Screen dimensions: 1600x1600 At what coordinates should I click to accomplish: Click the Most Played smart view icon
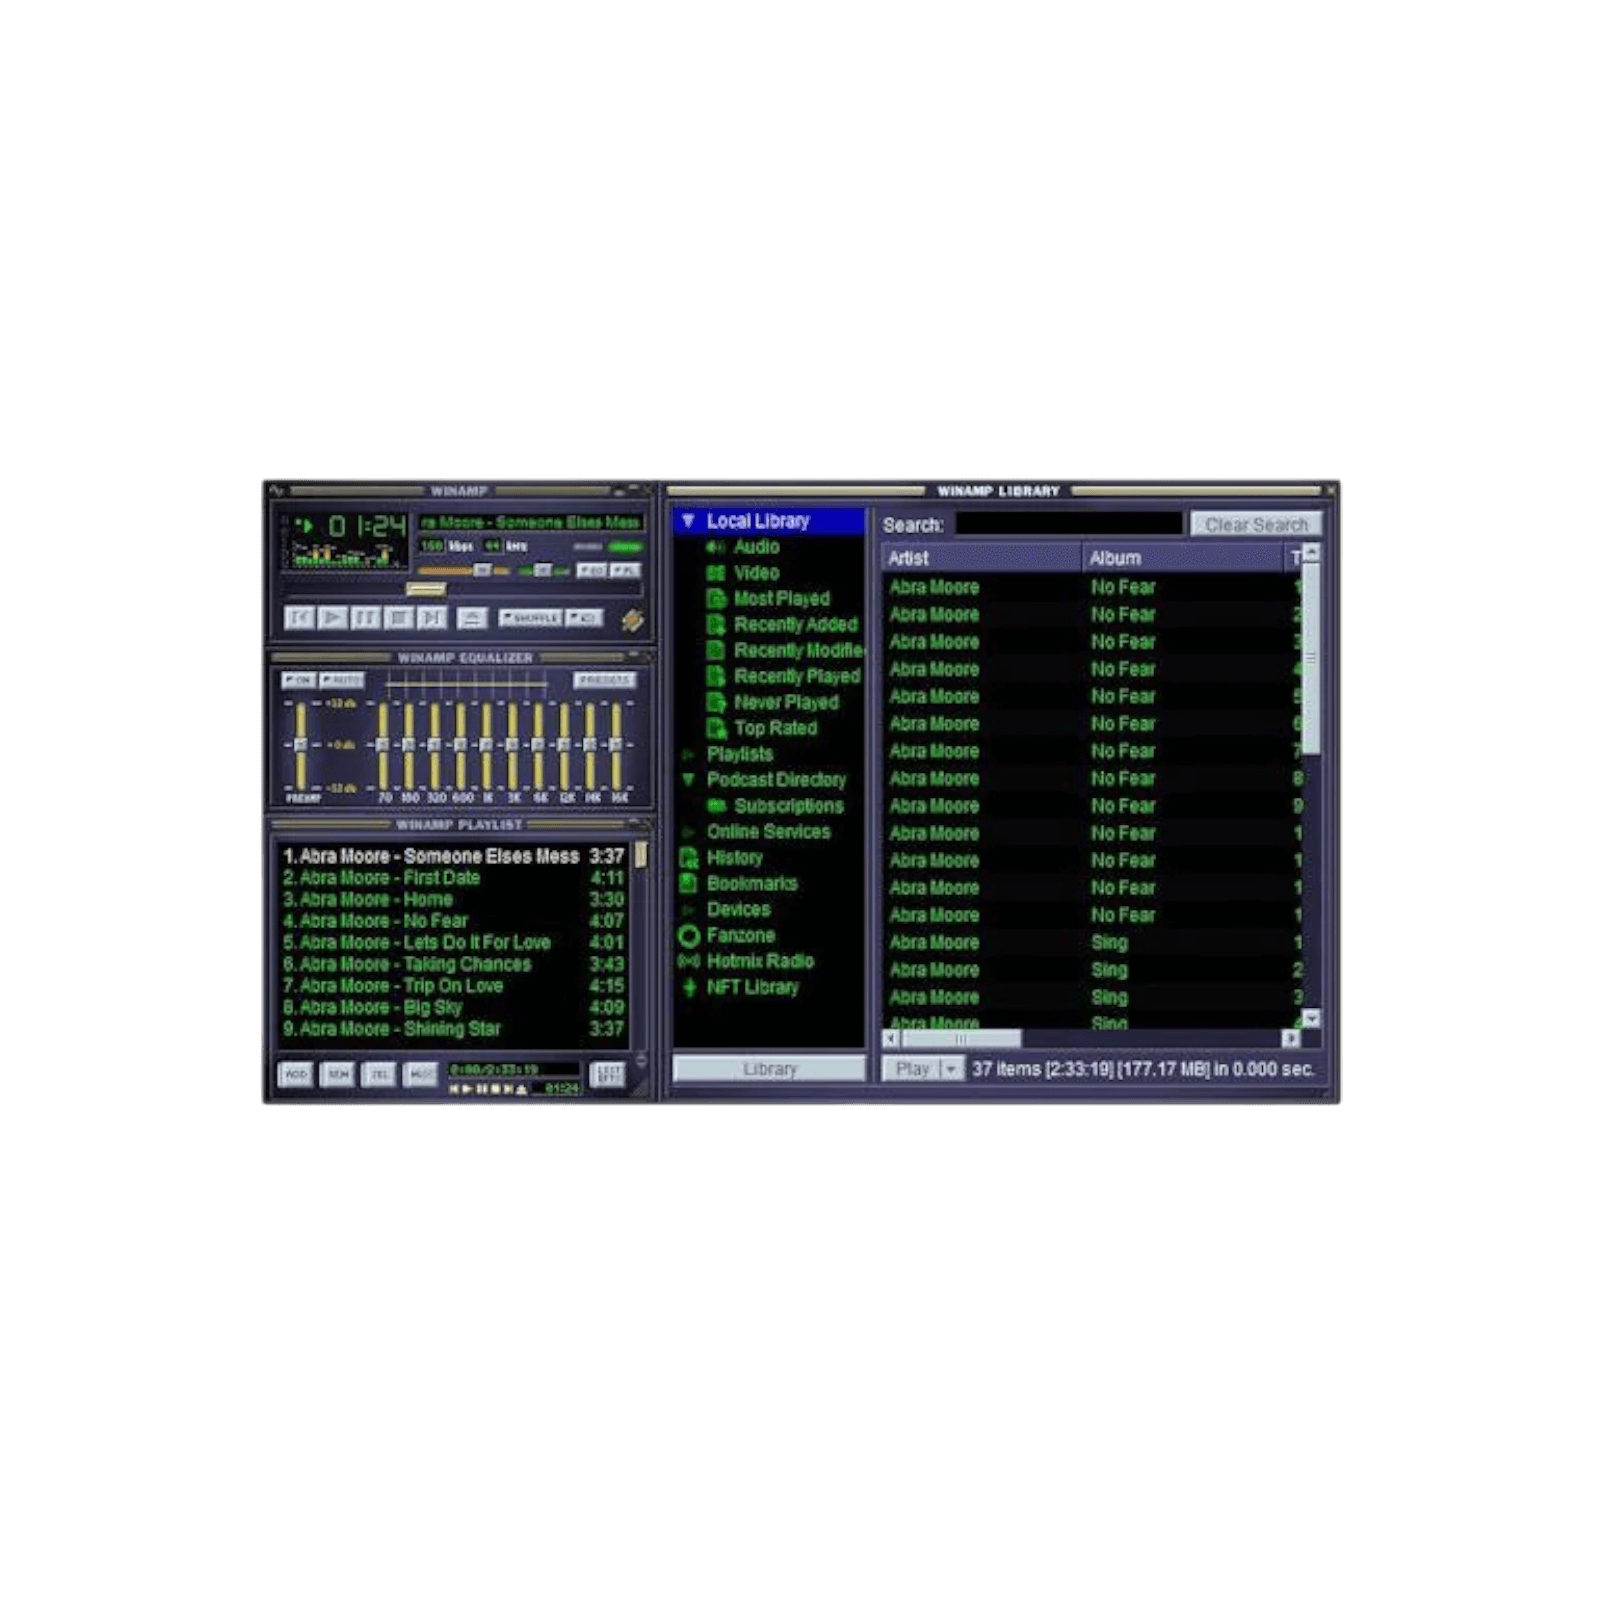pos(716,599)
